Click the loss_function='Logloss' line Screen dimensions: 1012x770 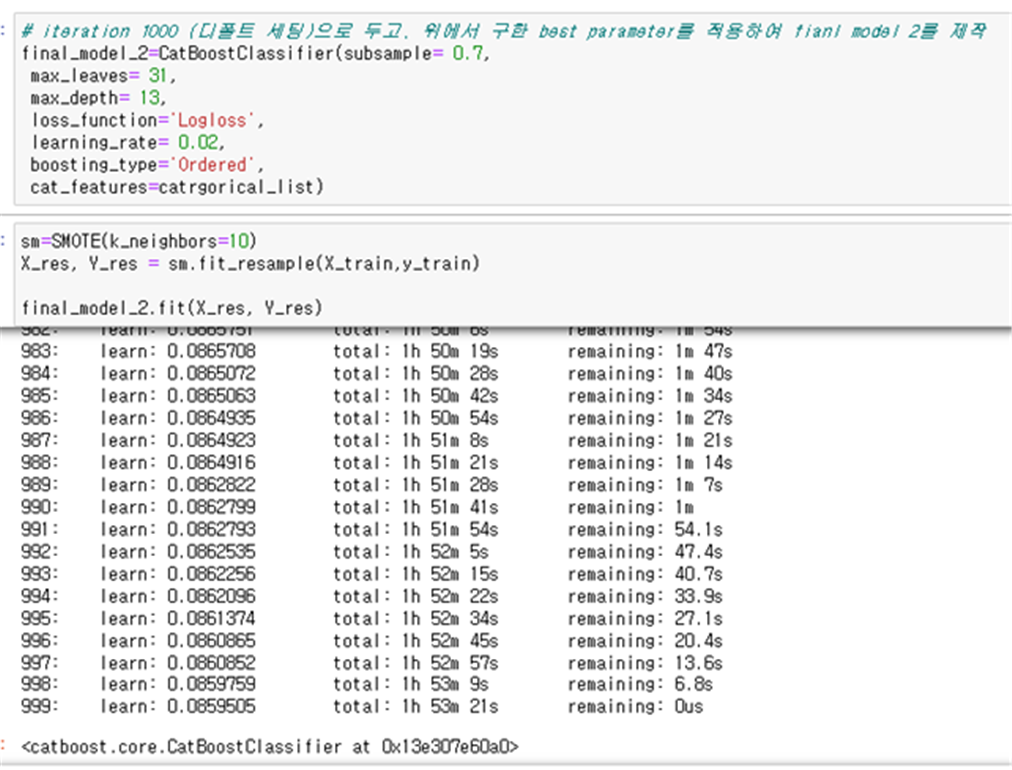pos(147,120)
